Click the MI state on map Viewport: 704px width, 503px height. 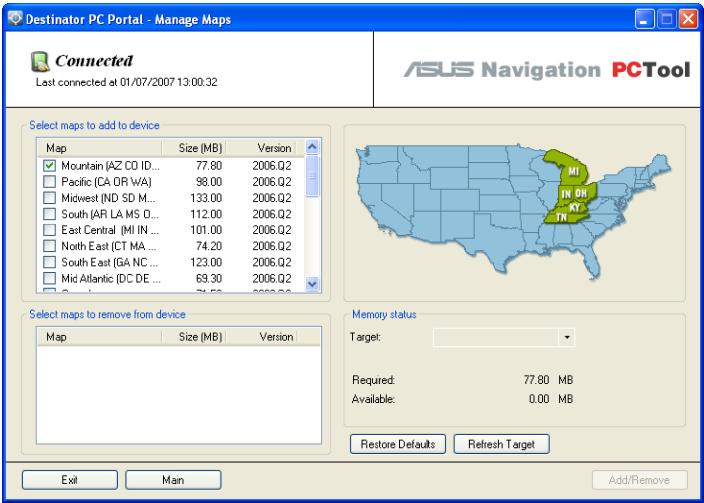(574, 171)
